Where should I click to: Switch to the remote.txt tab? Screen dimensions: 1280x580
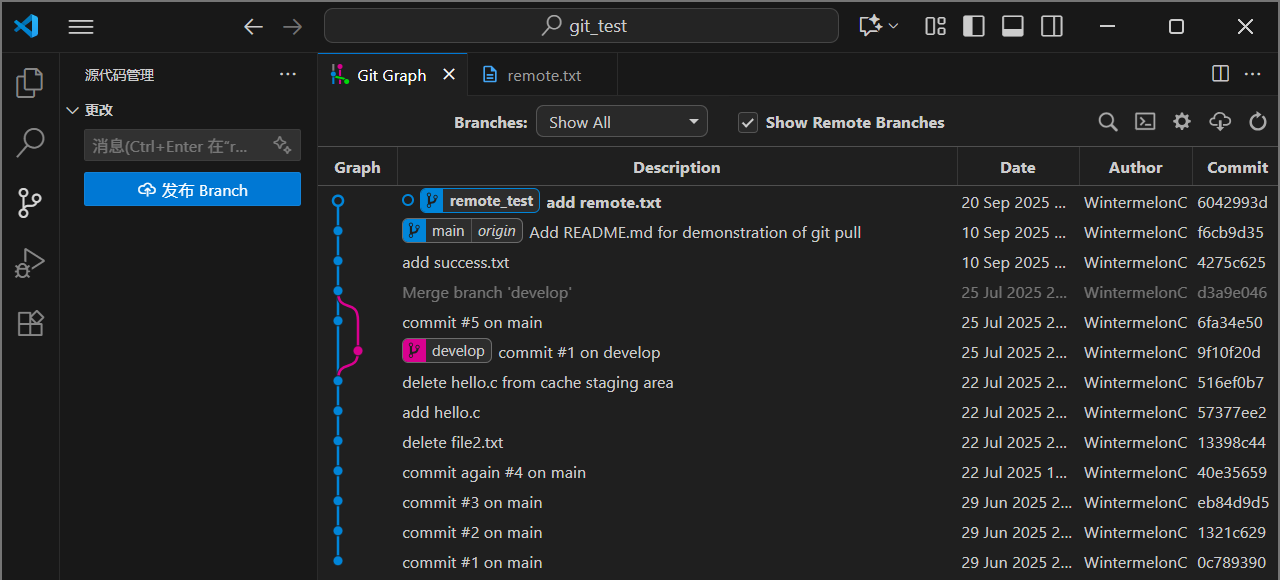543,75
